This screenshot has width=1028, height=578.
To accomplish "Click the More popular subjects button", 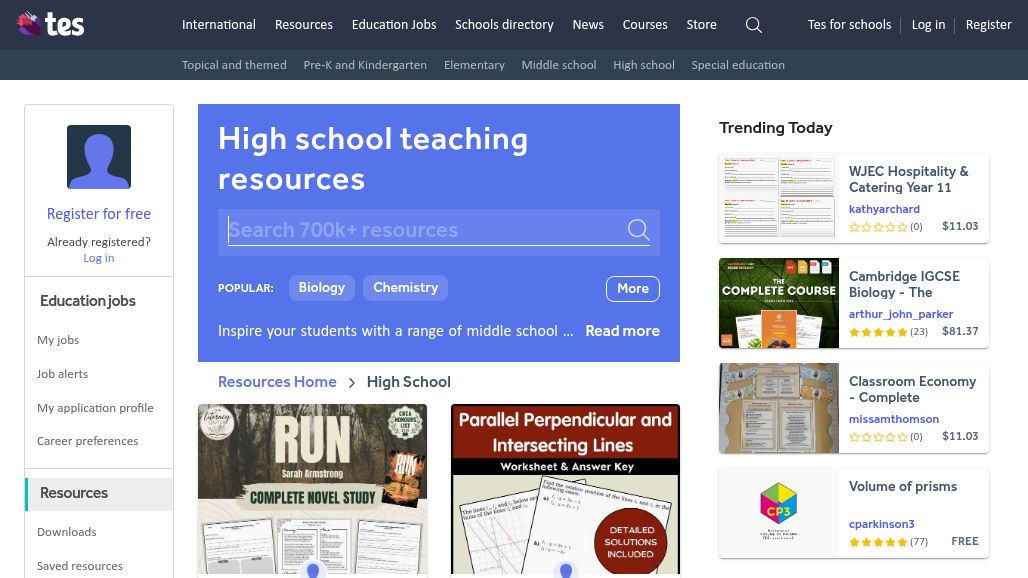I will 633,288.
